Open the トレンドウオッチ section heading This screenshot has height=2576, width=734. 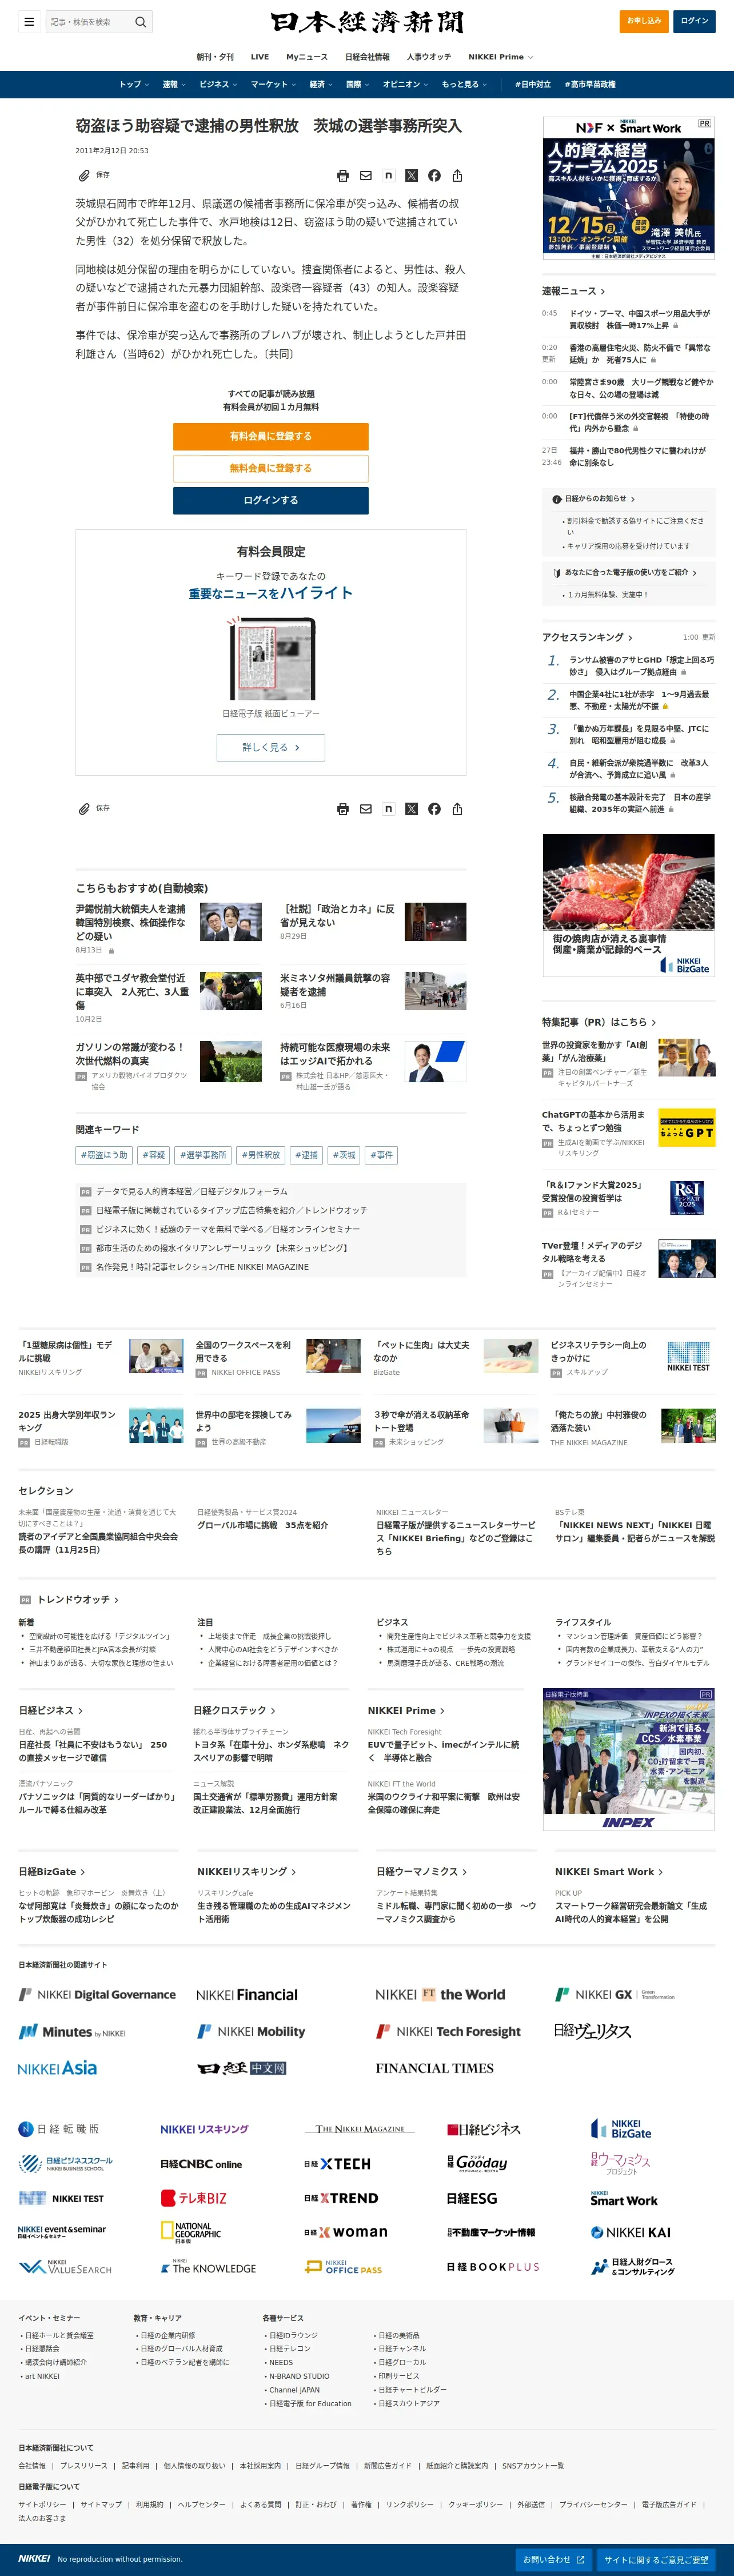(77, 1599)
